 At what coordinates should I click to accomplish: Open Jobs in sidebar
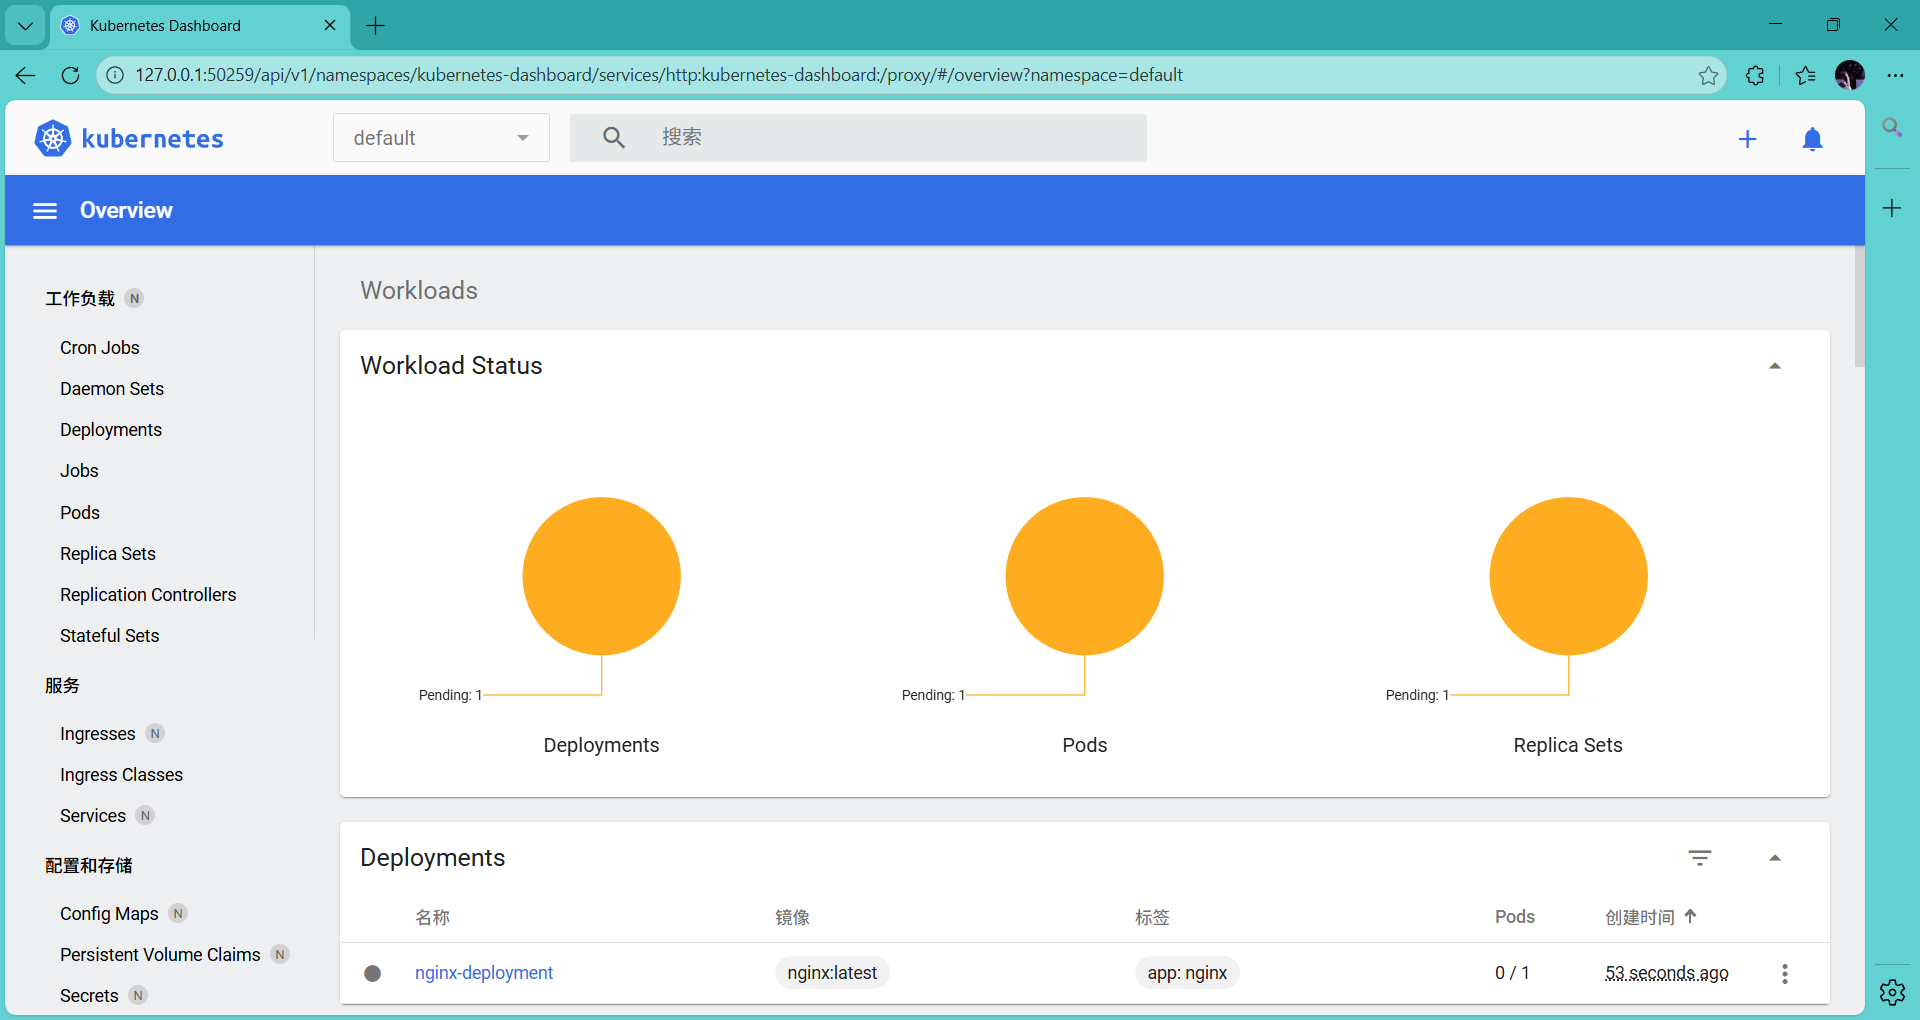79,471
